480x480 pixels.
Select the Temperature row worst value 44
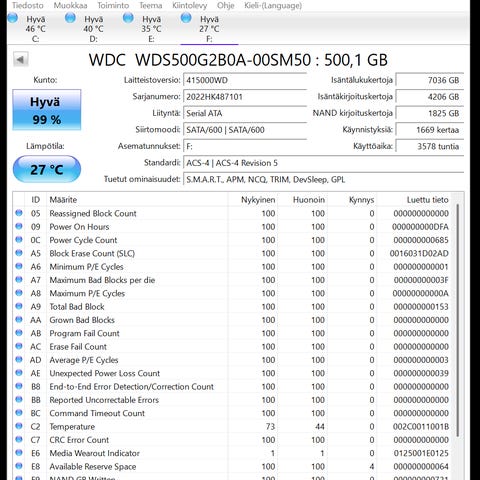(x=319, y=427)
